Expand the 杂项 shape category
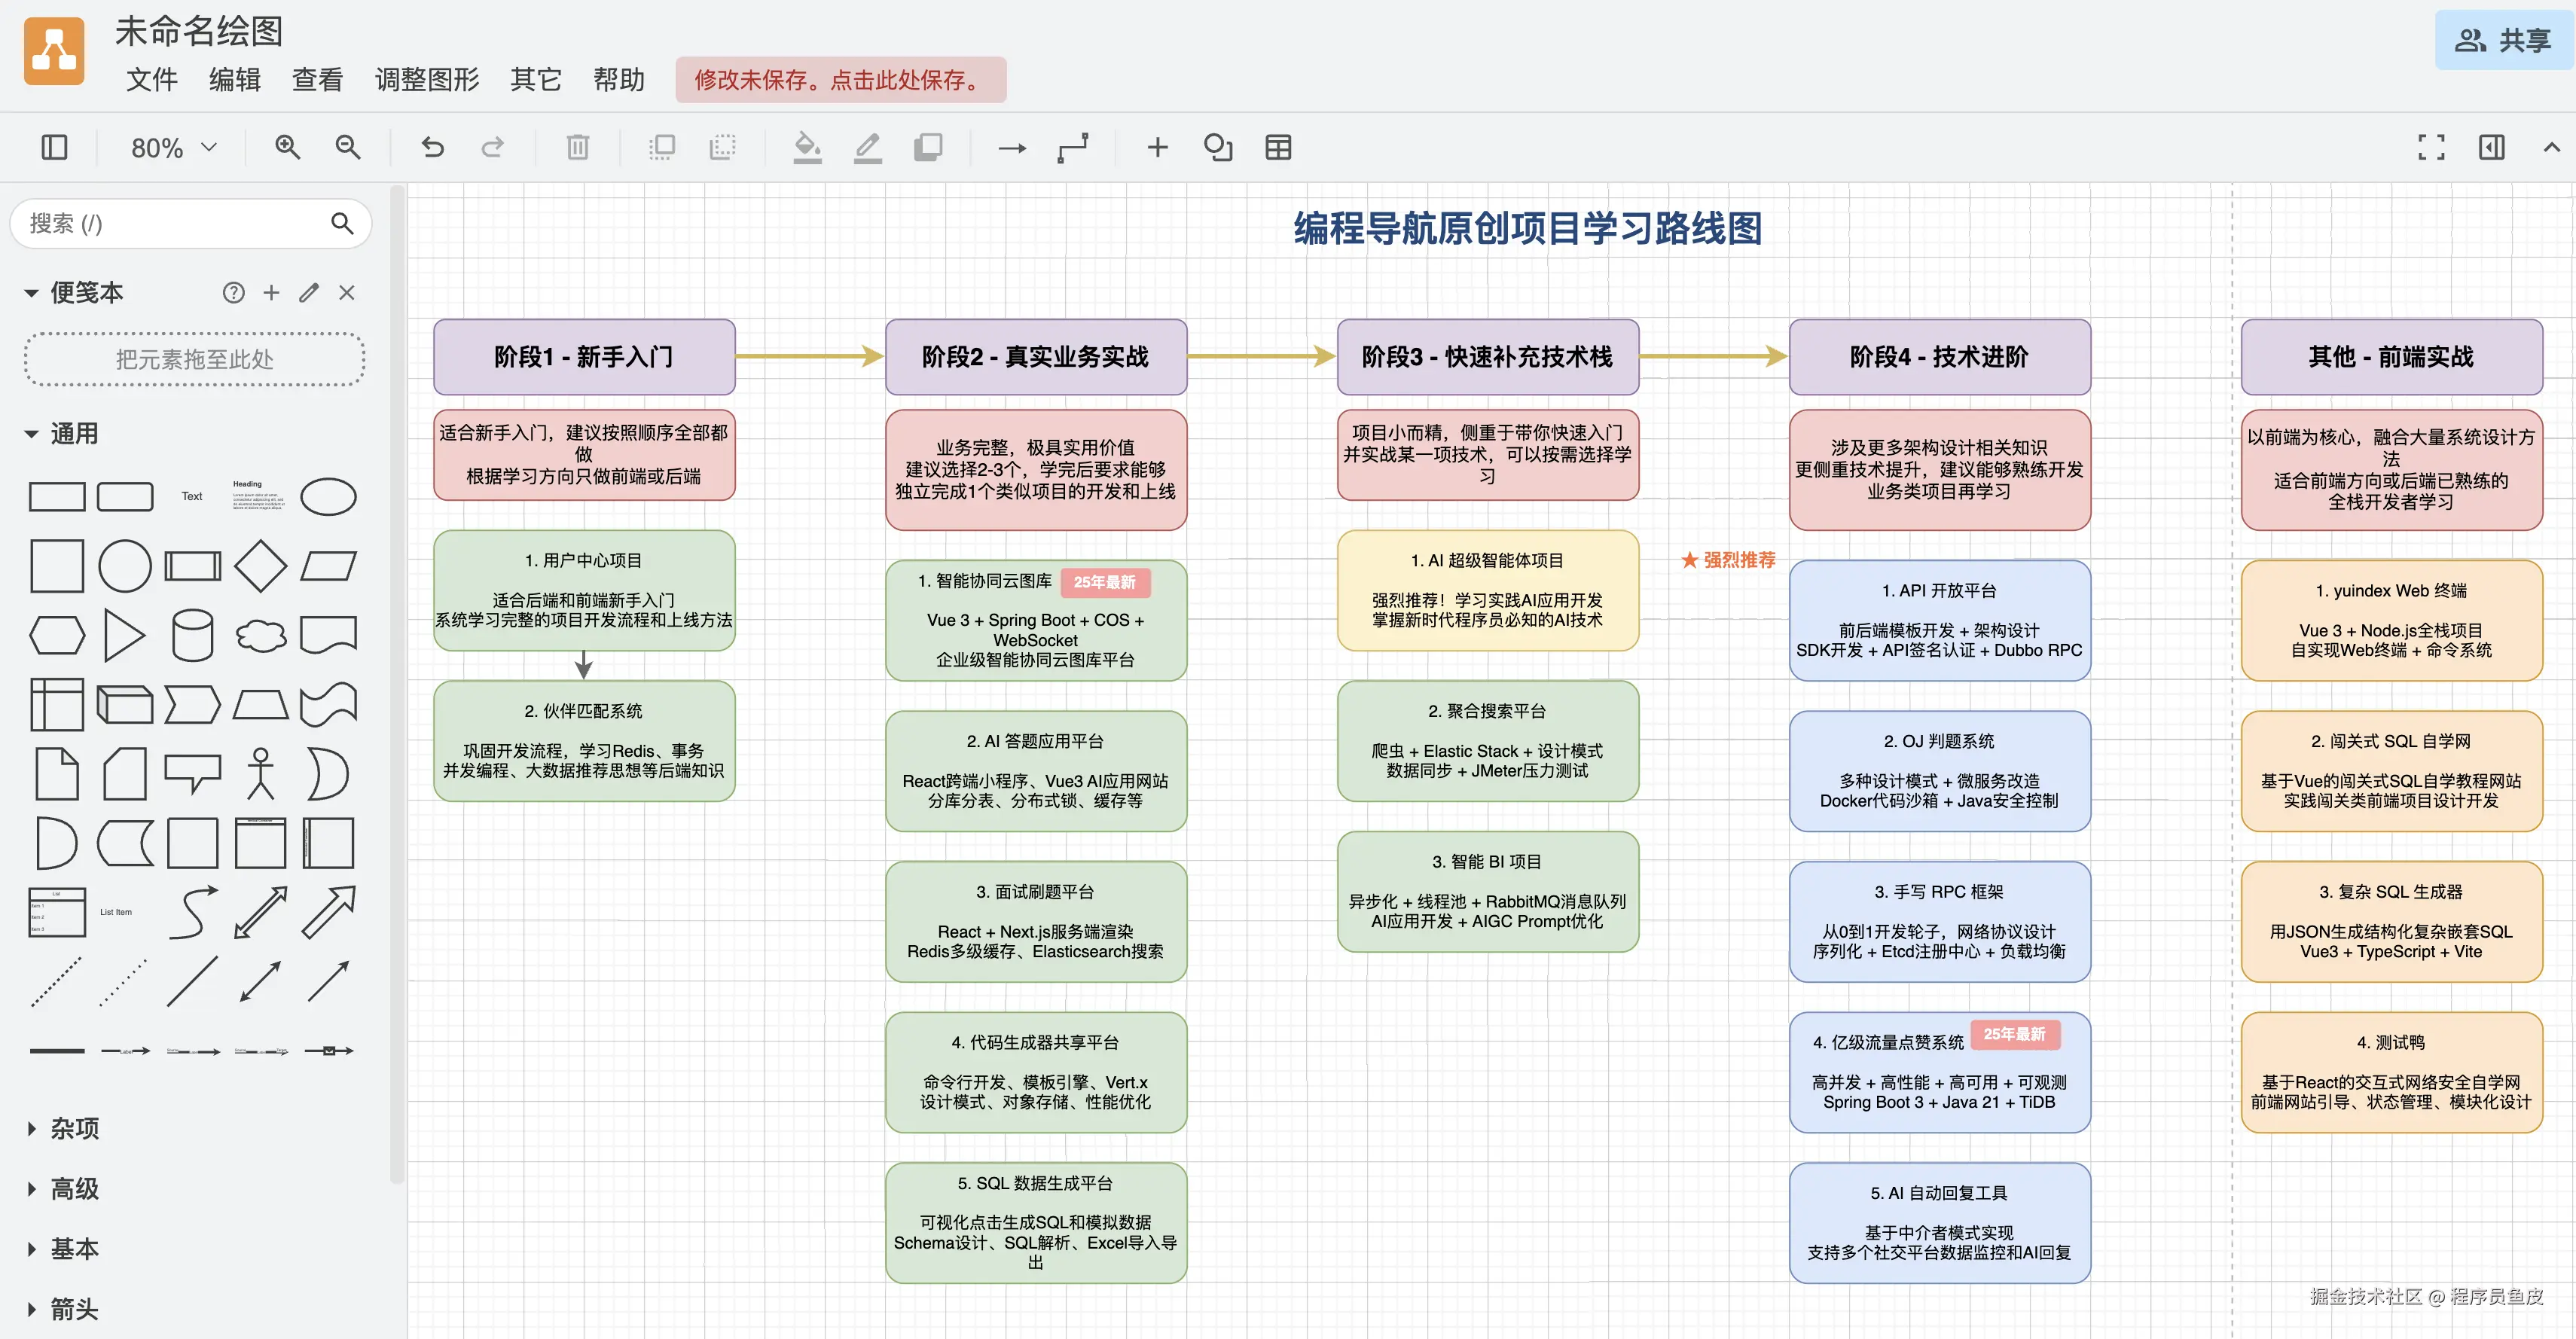This screenshot has height=1339, width=2576. (x=74, y=1128)
